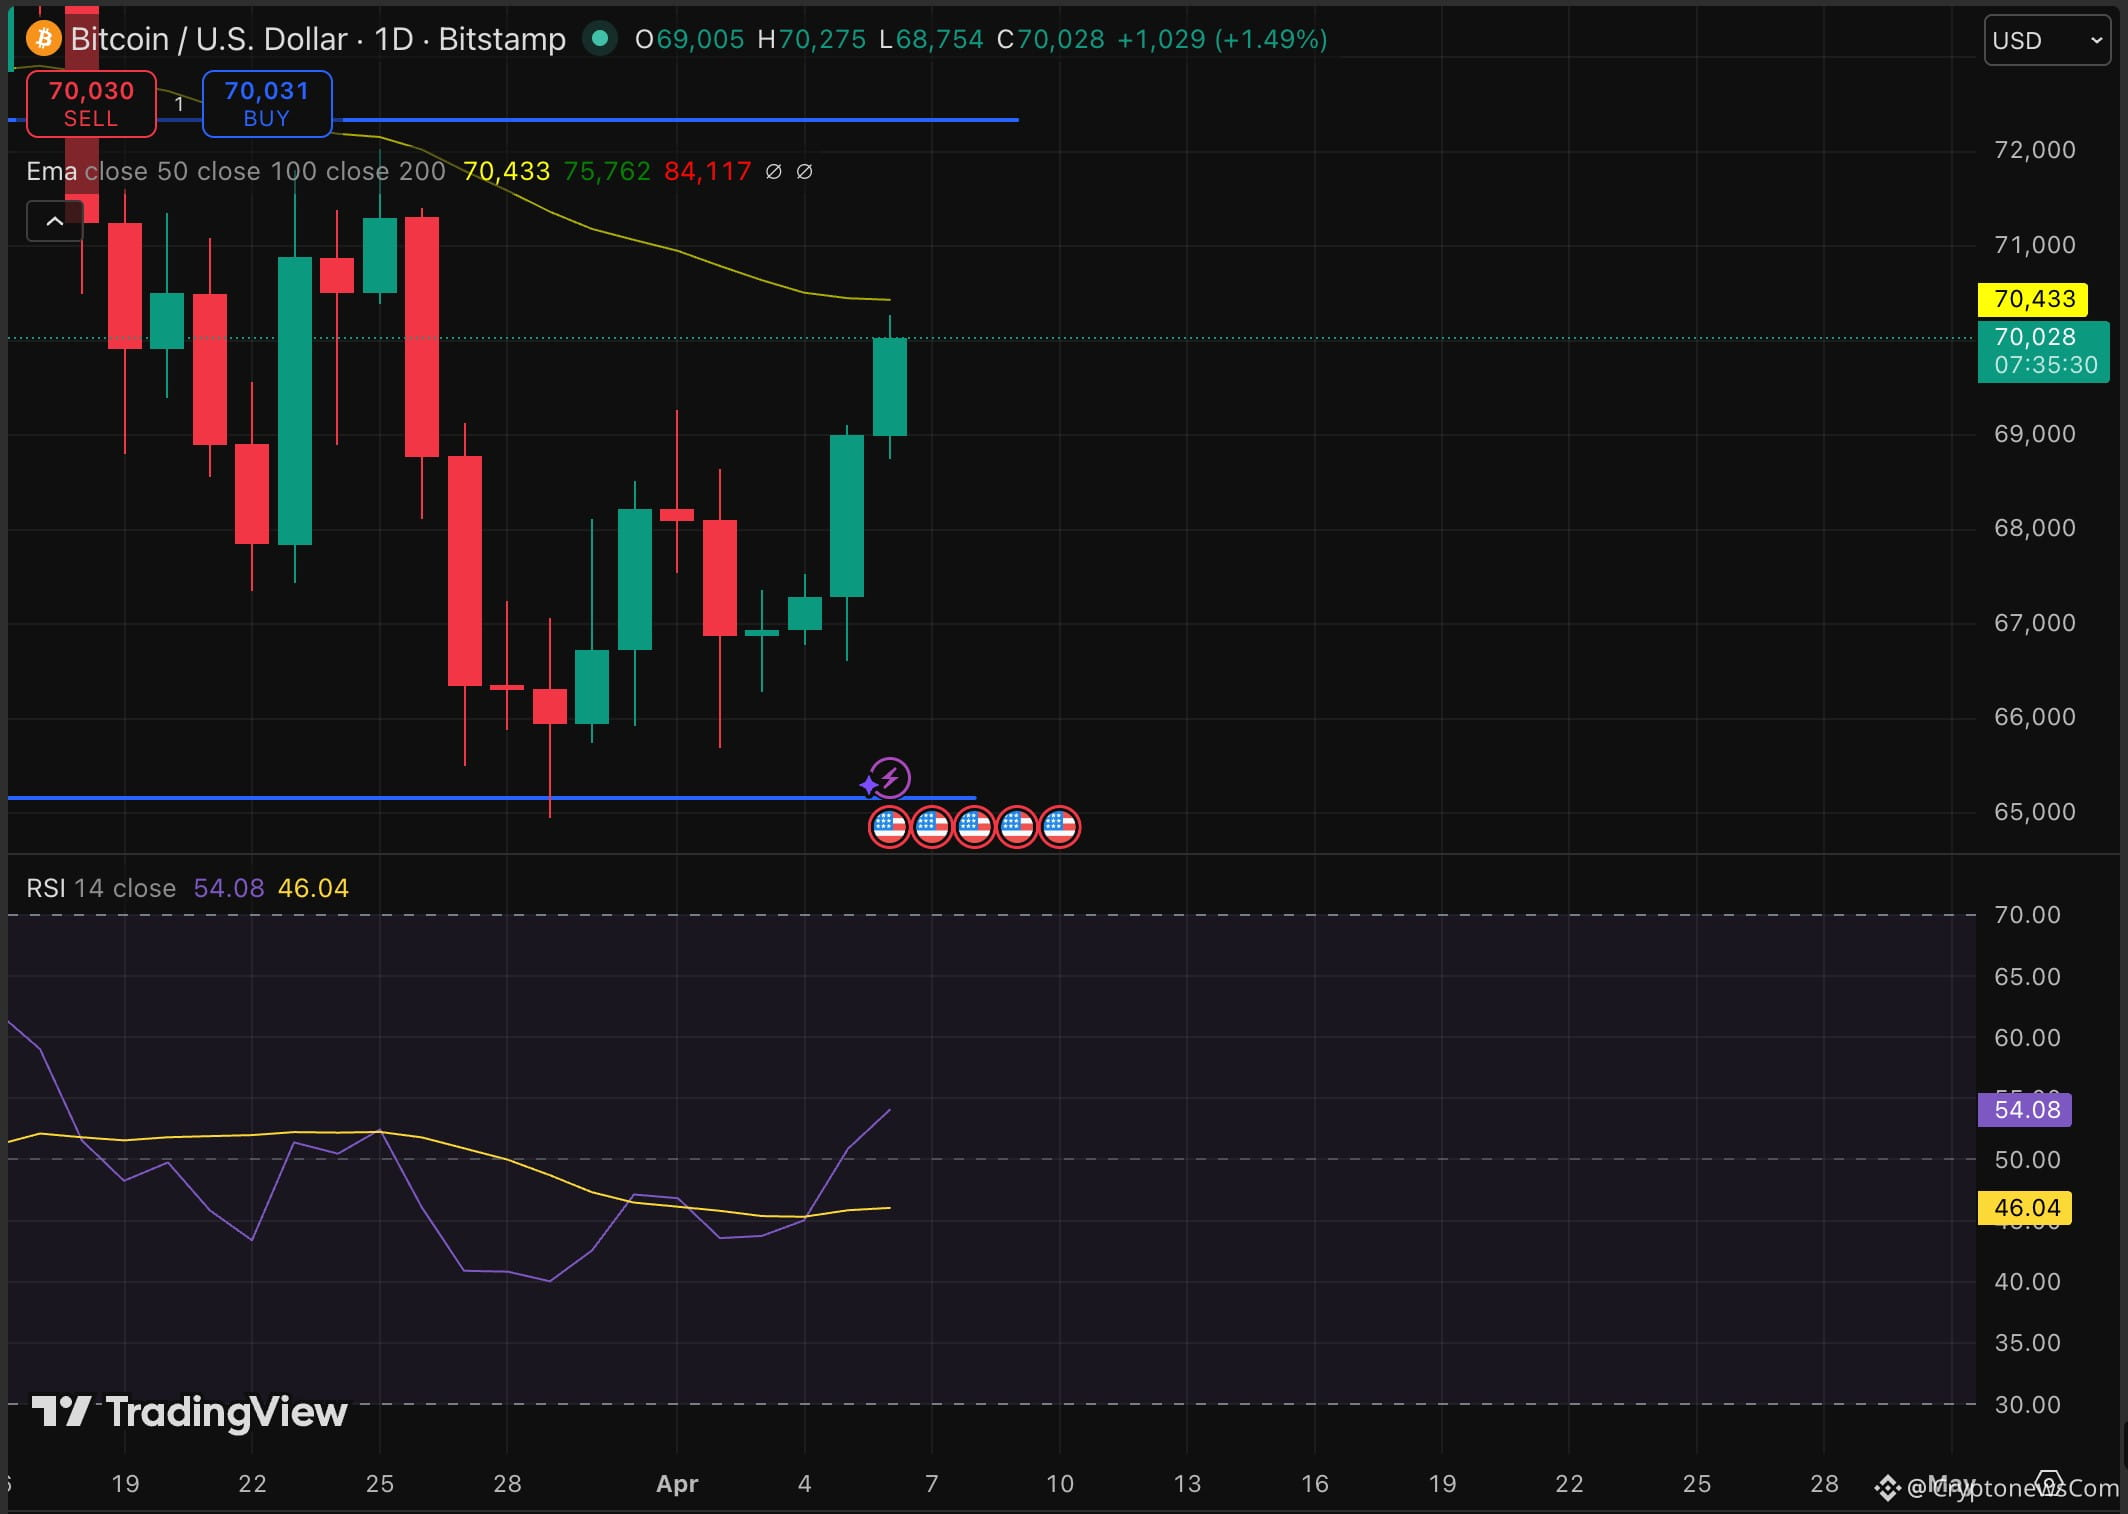Click the BUY 70,031 button
The image size is (2128, 1514).
266,103
